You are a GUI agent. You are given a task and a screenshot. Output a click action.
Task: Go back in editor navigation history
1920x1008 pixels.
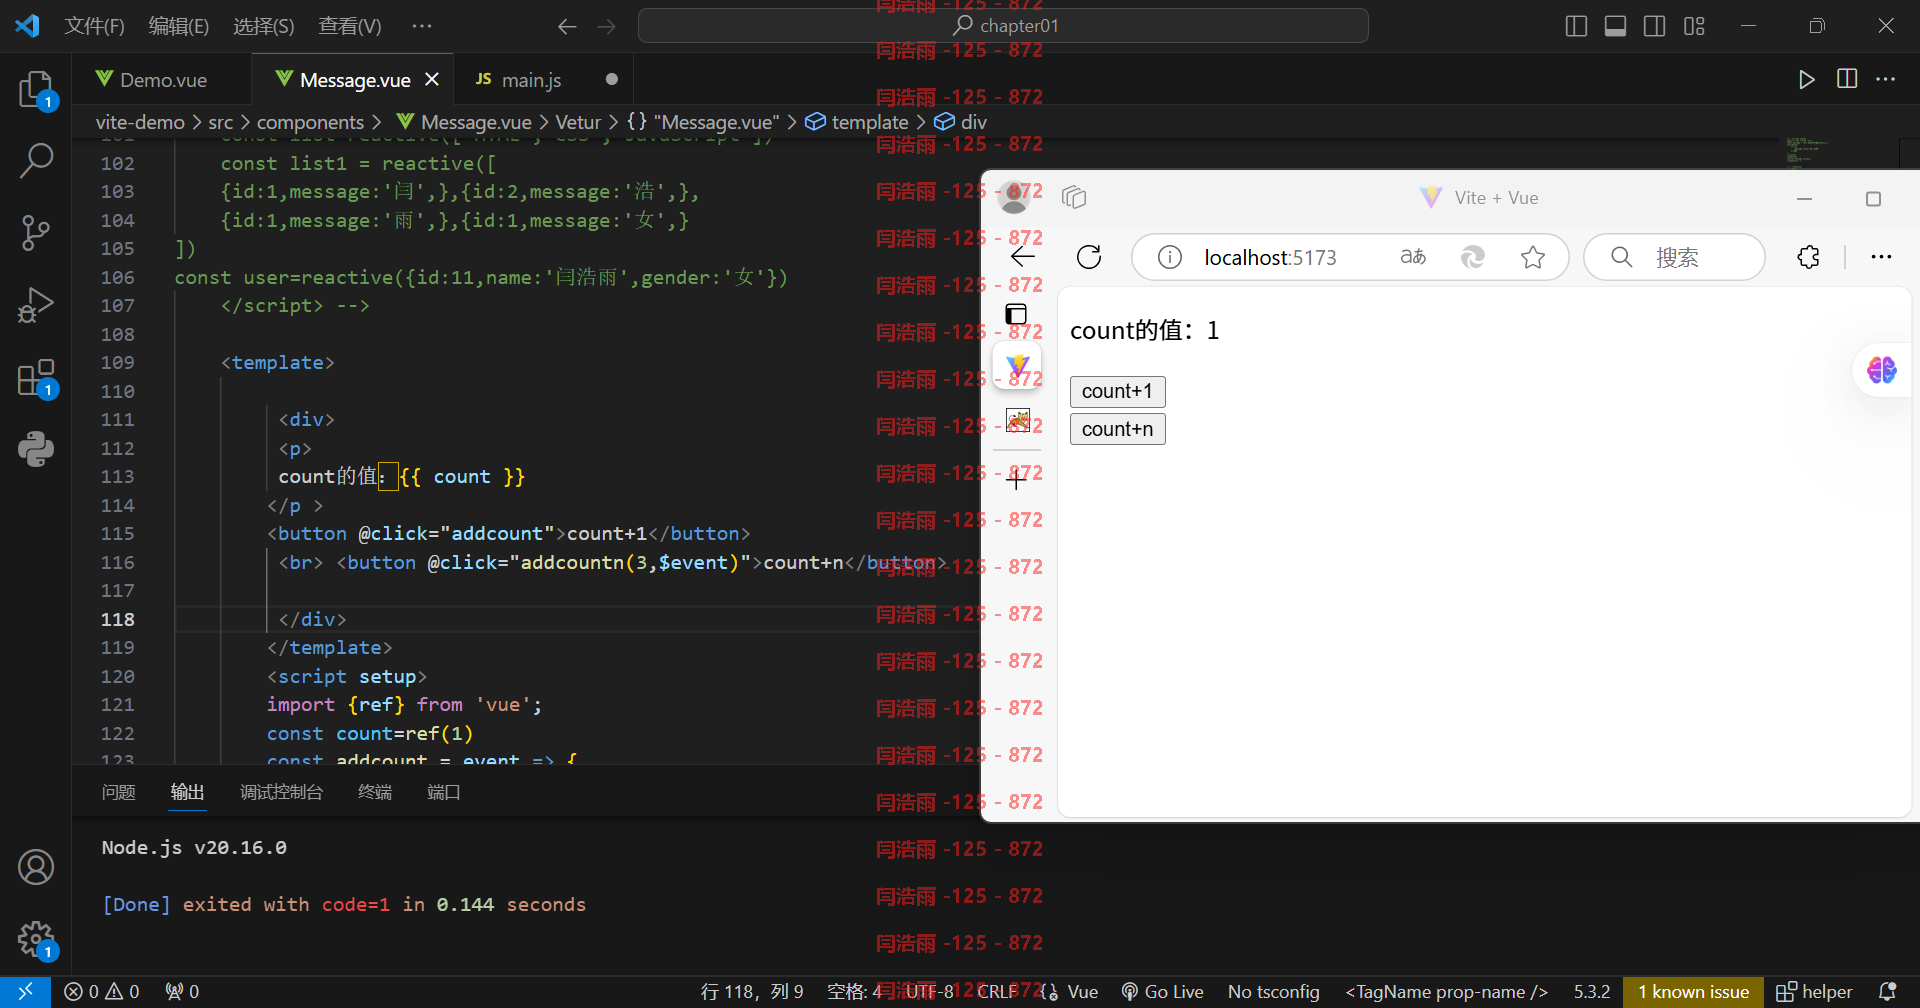click(x=567, y=27)
